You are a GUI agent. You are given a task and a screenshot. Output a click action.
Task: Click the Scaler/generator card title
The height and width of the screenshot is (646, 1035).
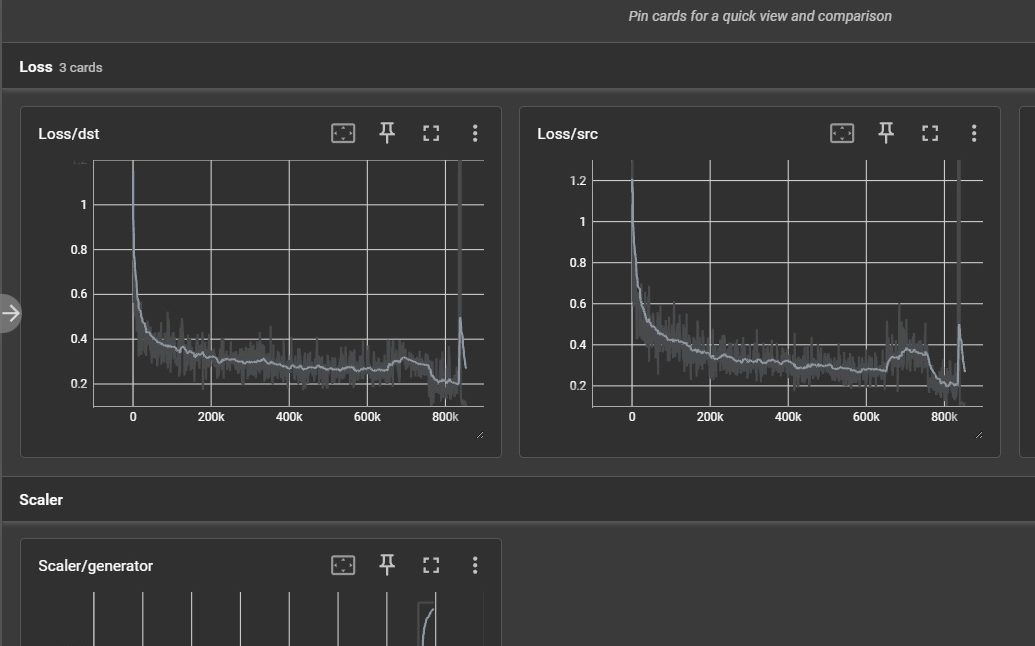coord(96,566)
